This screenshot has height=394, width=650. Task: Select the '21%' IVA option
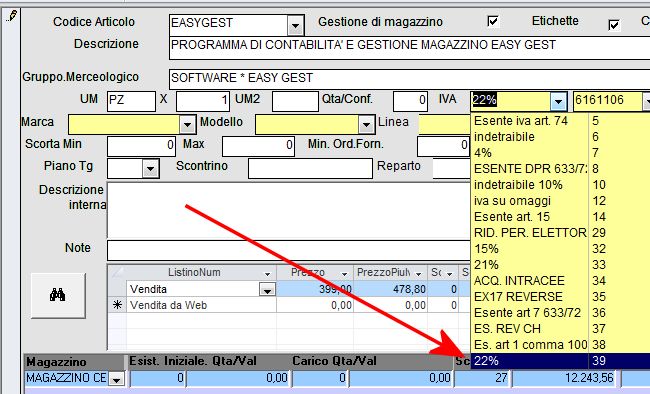[x=560, y=265]
